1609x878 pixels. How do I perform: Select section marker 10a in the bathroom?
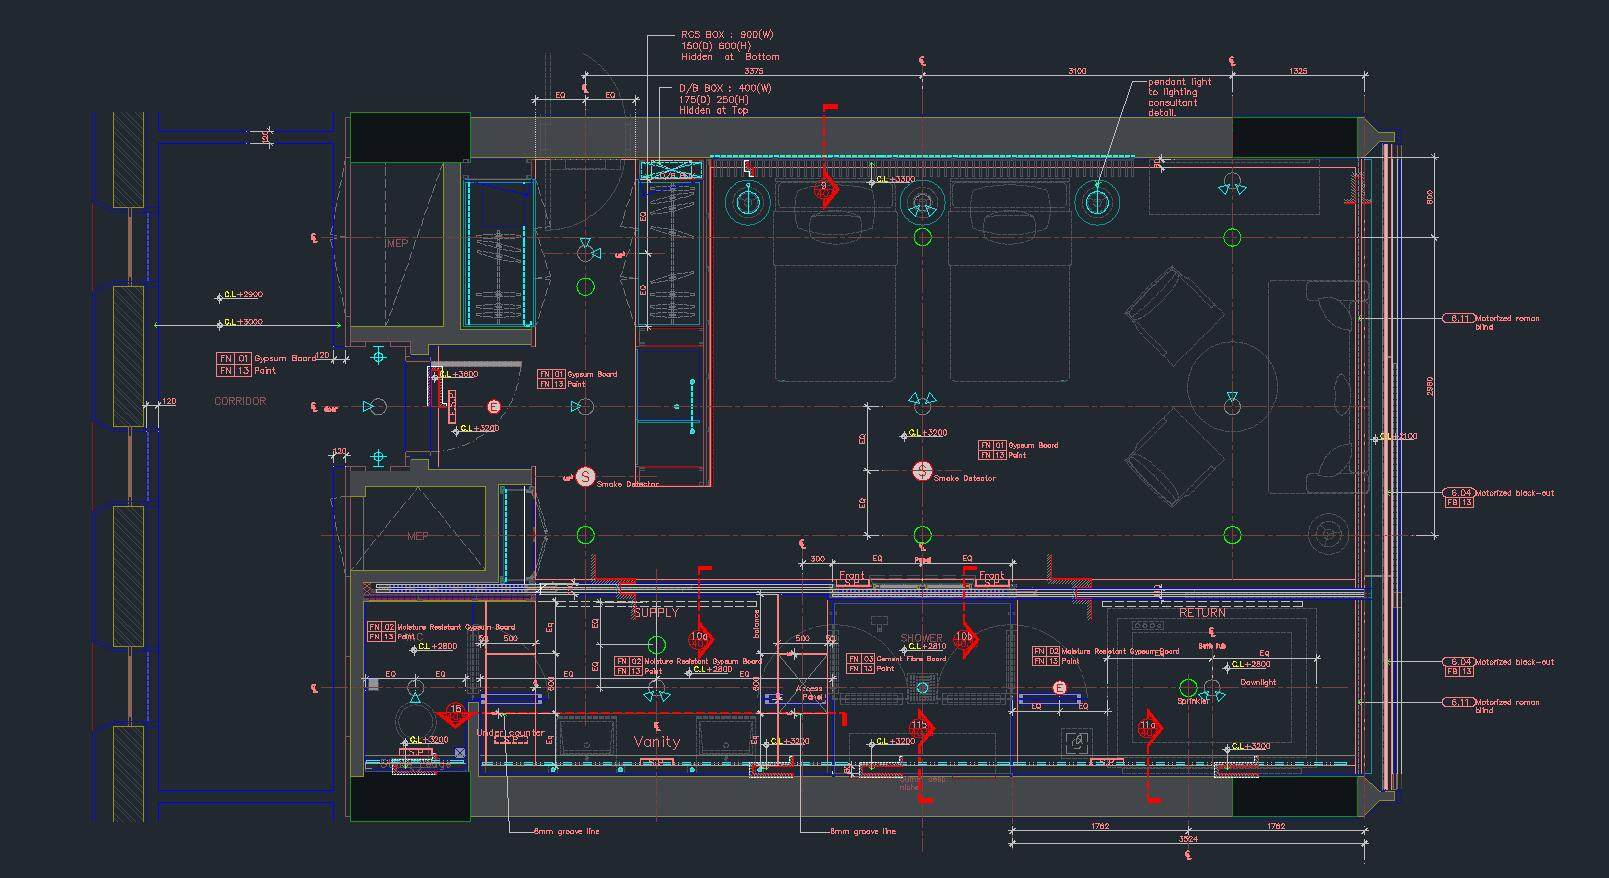(x=700, y=637)
